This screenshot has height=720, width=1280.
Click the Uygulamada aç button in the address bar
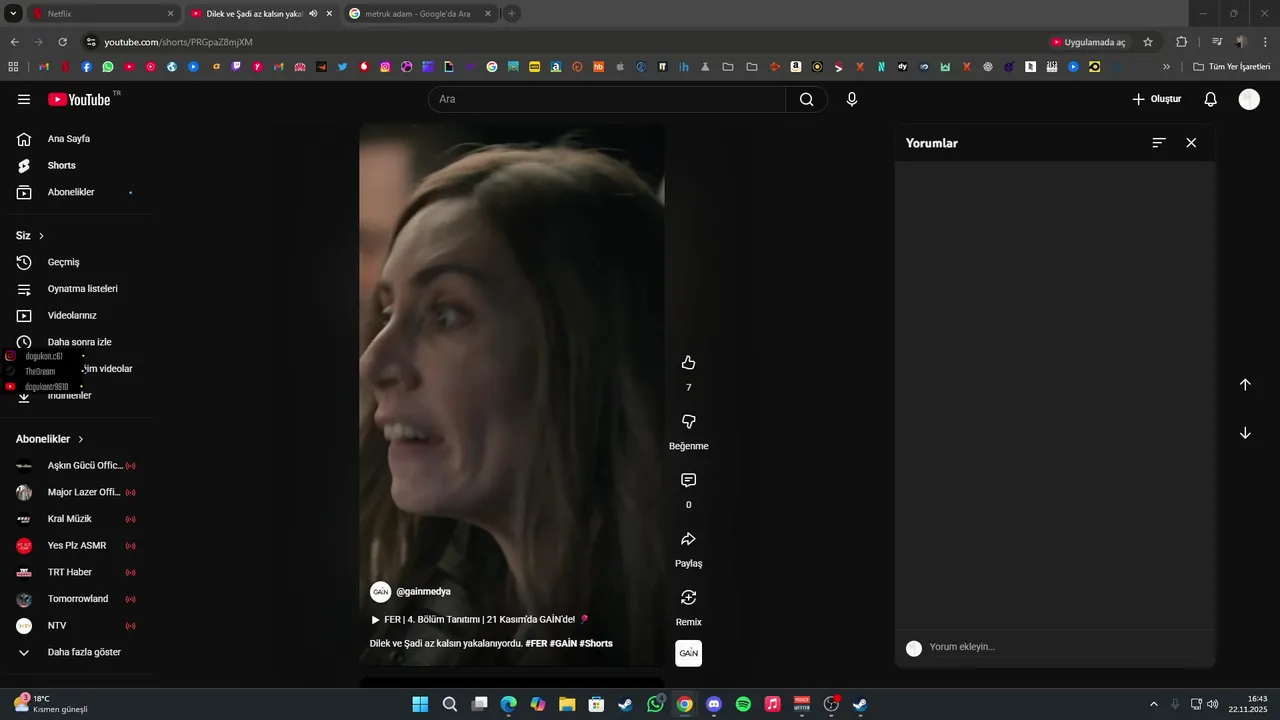[x=1088, y=42]
